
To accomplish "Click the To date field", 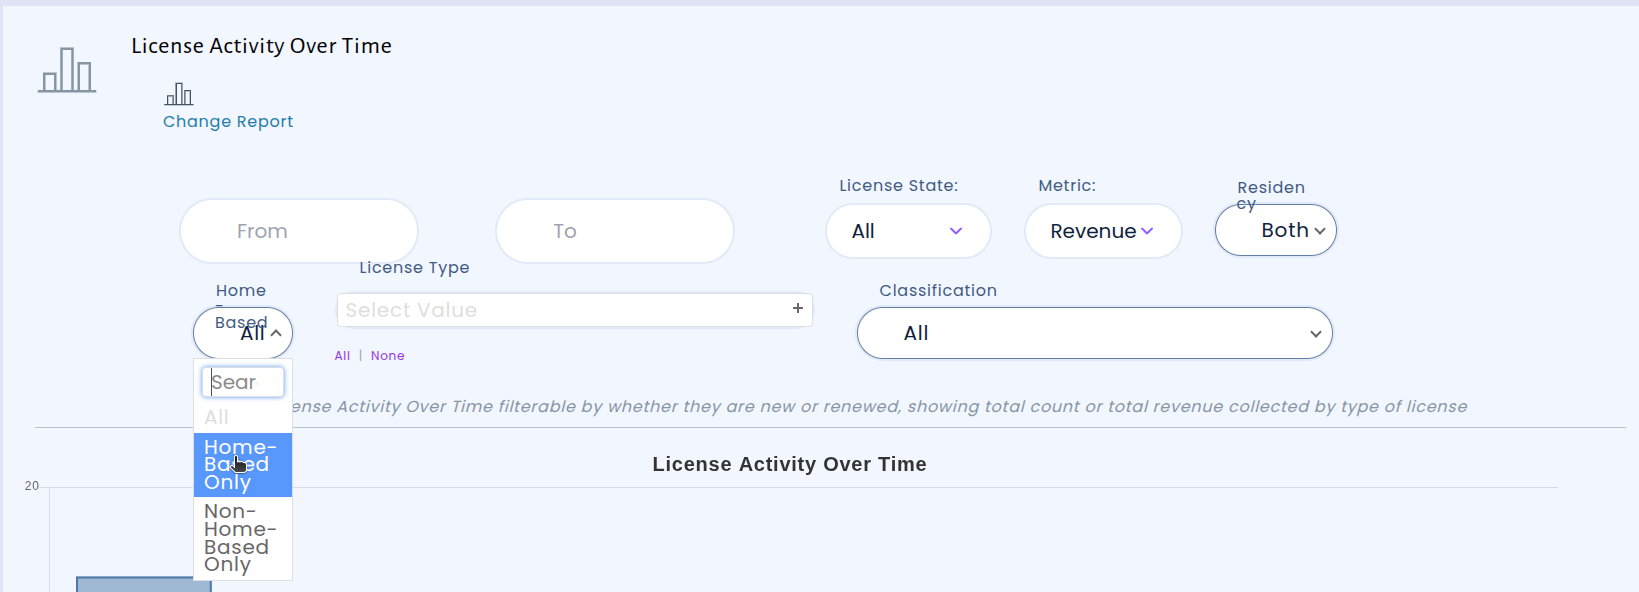I will [x=615, y=231].
